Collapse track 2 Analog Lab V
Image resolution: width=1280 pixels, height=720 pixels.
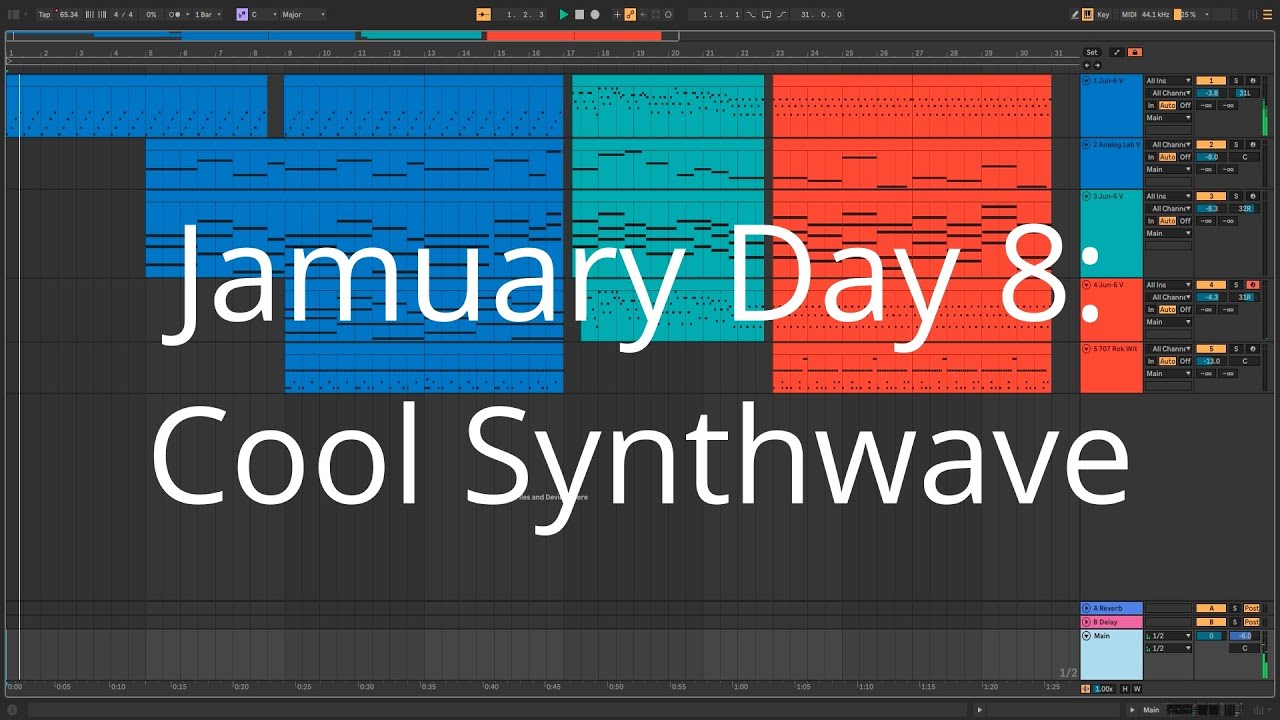click(1087, 145)
